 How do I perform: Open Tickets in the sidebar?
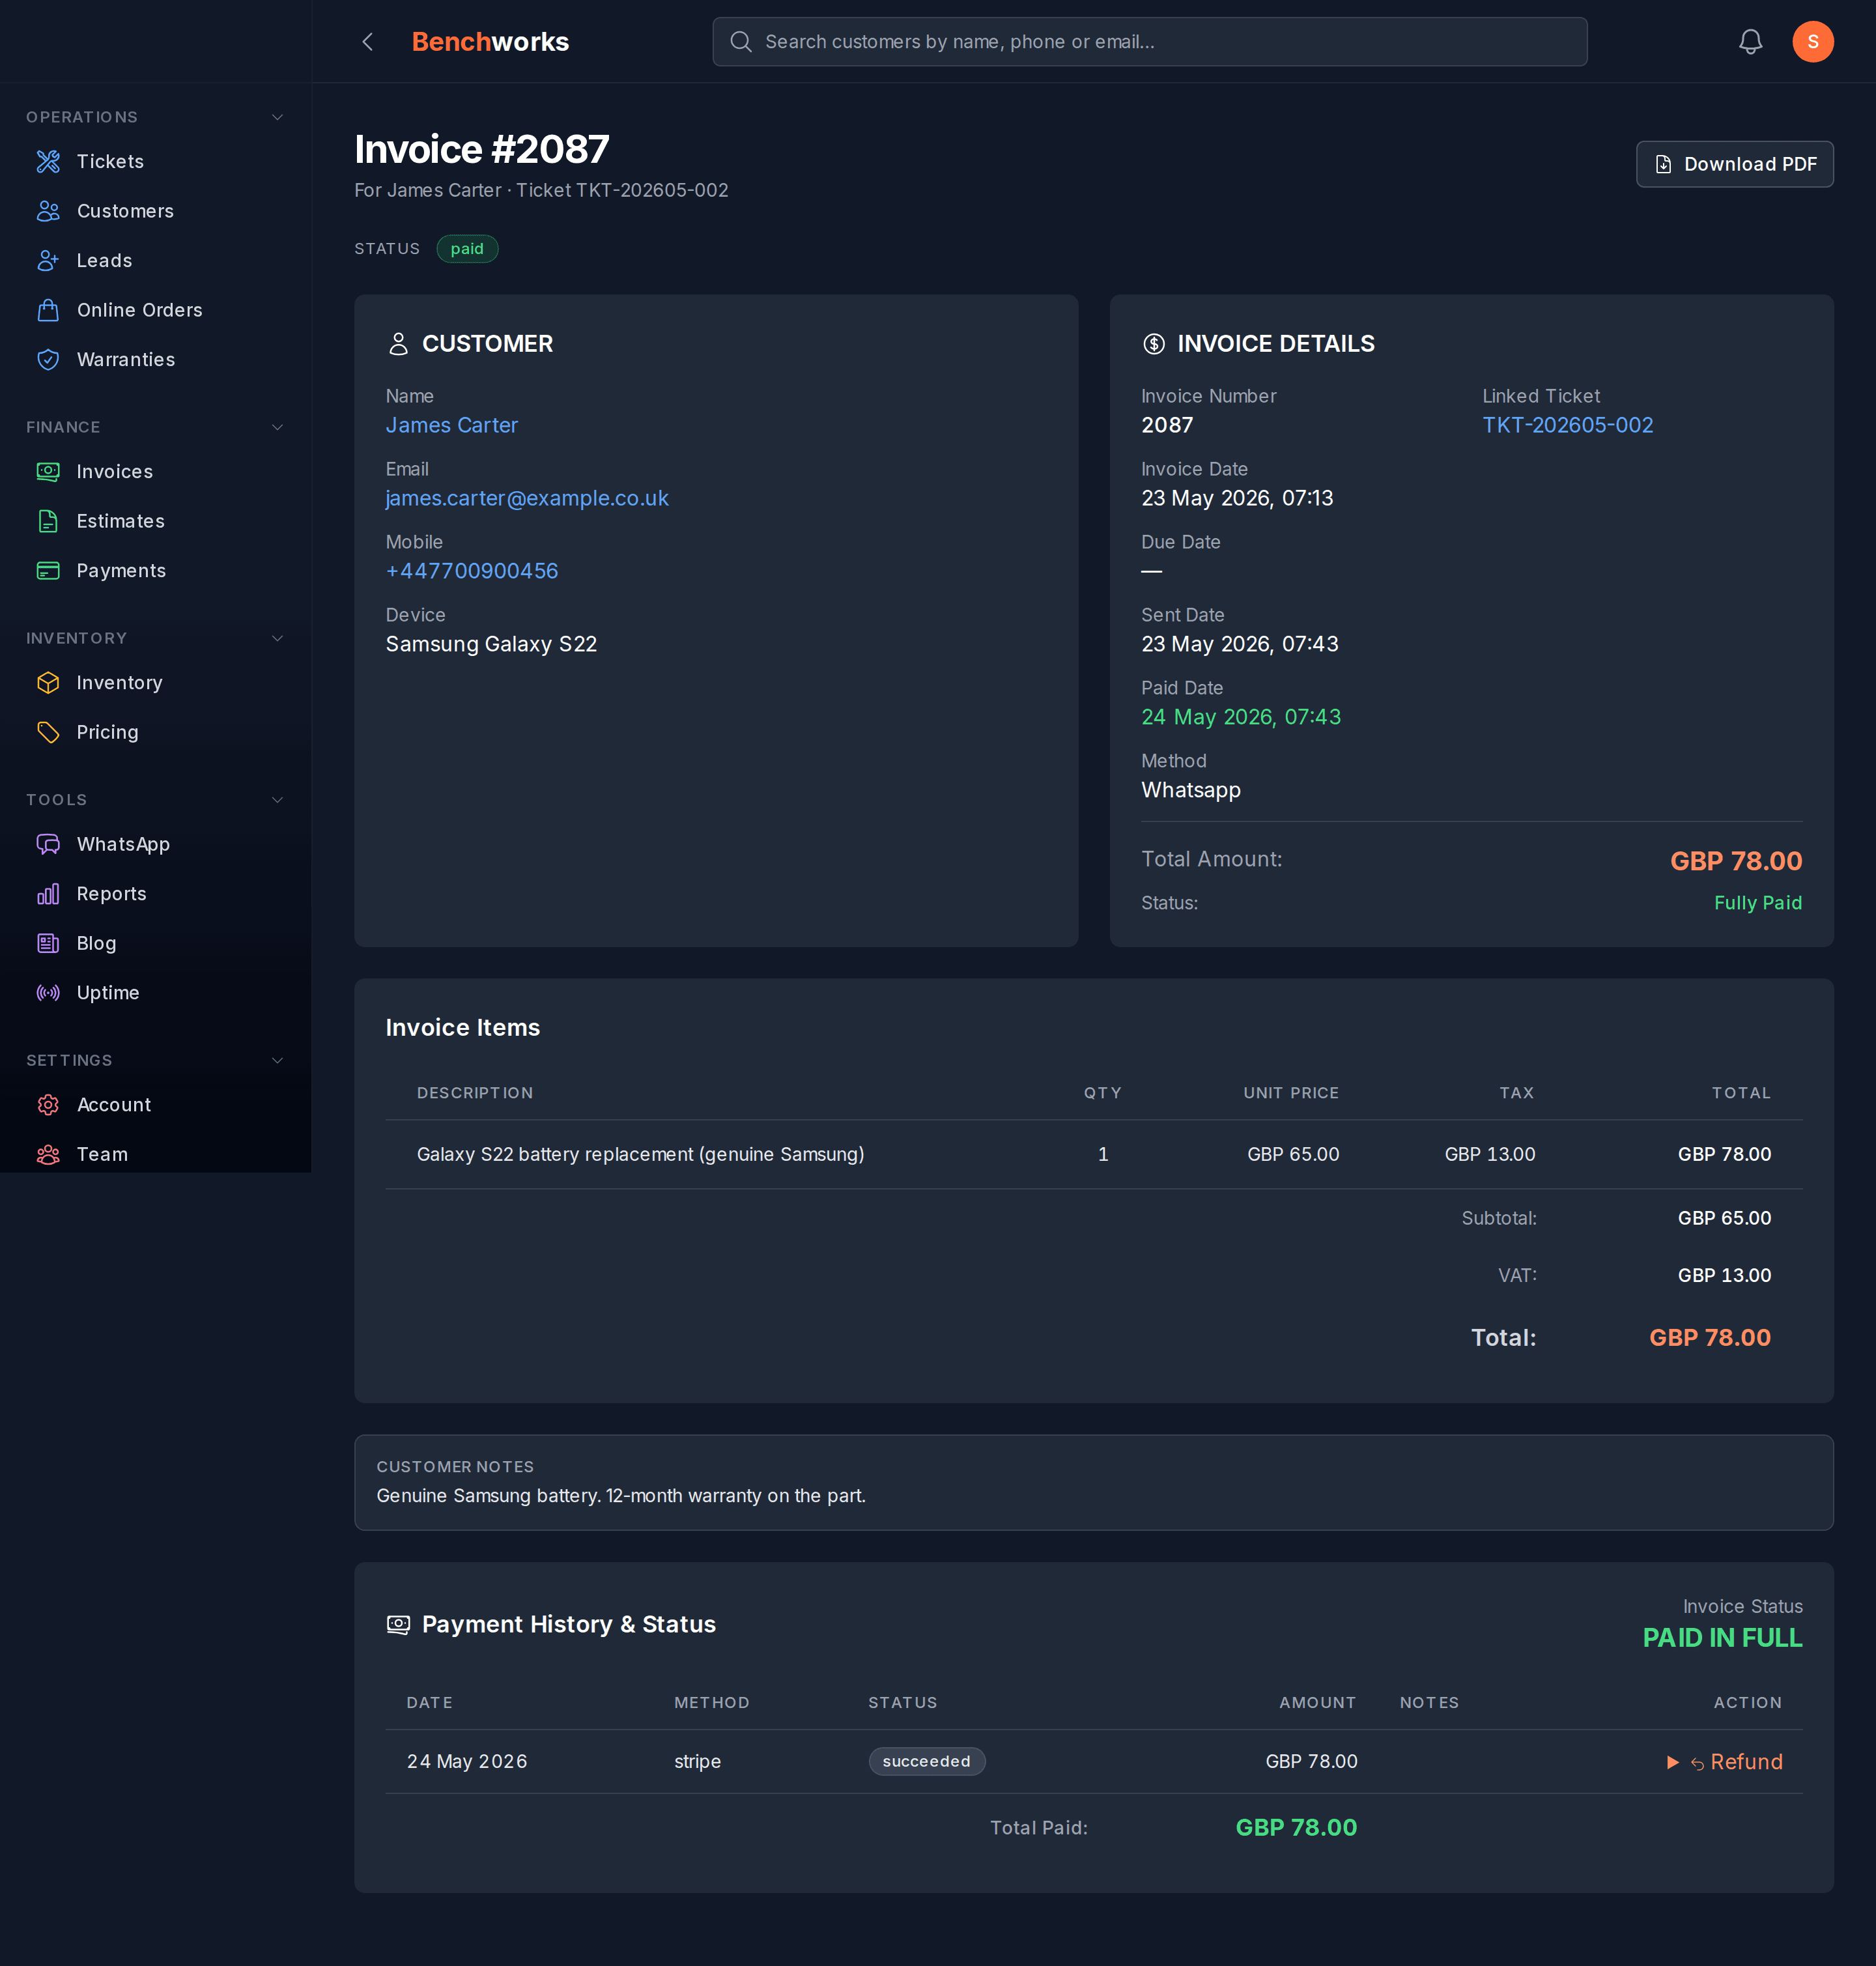coord(155,161)
